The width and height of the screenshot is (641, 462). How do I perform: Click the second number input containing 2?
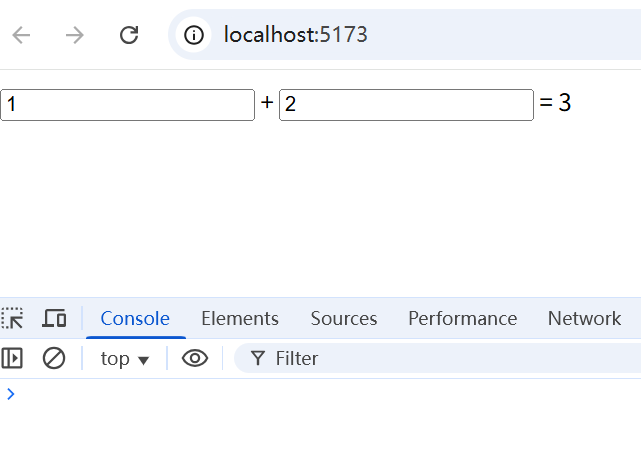[406, 105]
